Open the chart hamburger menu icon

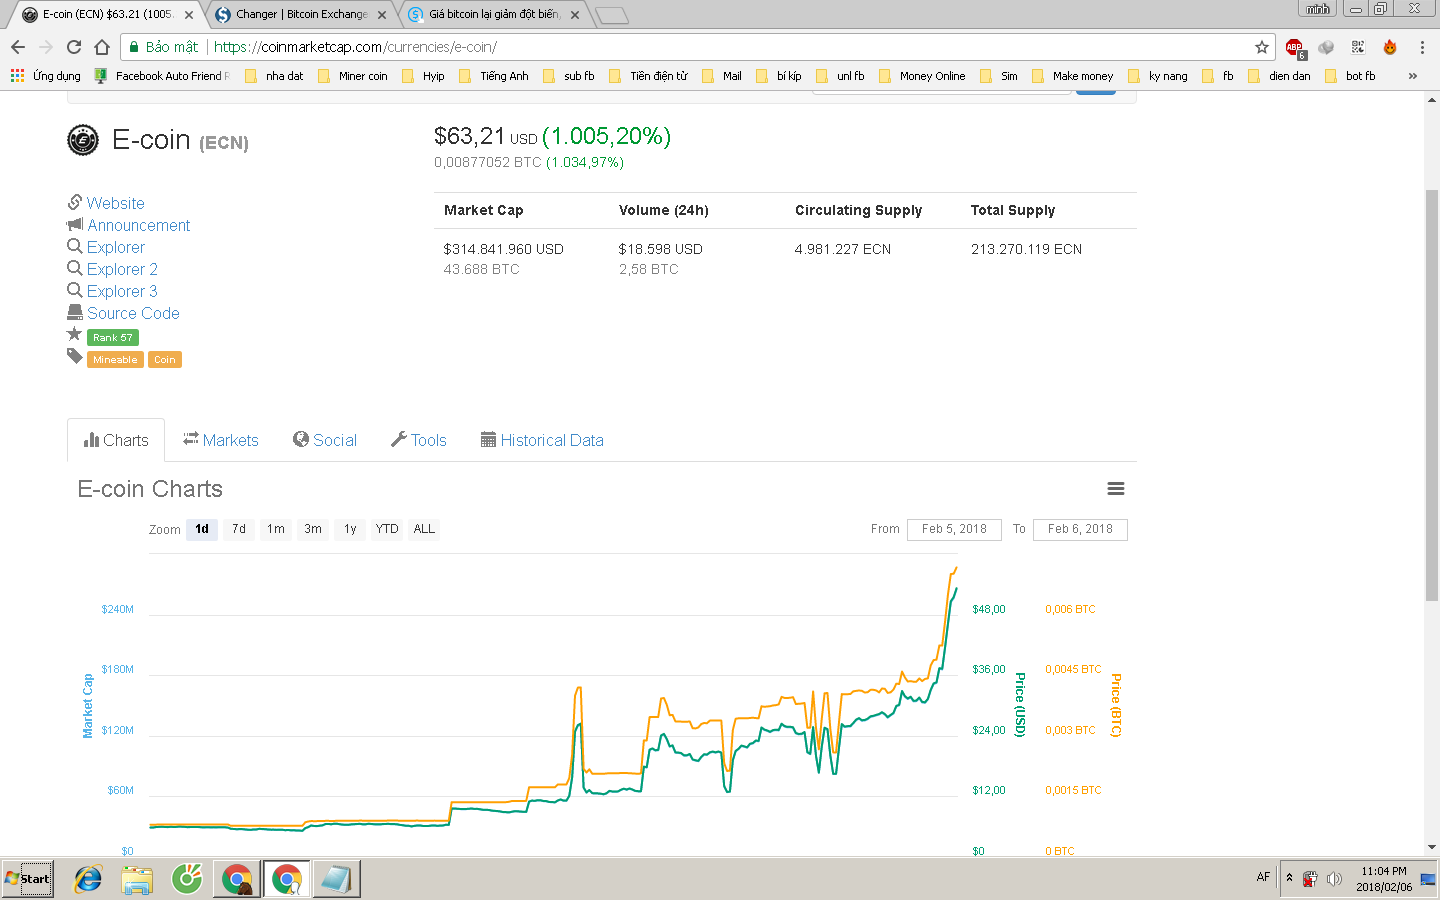coord(1116,489)
